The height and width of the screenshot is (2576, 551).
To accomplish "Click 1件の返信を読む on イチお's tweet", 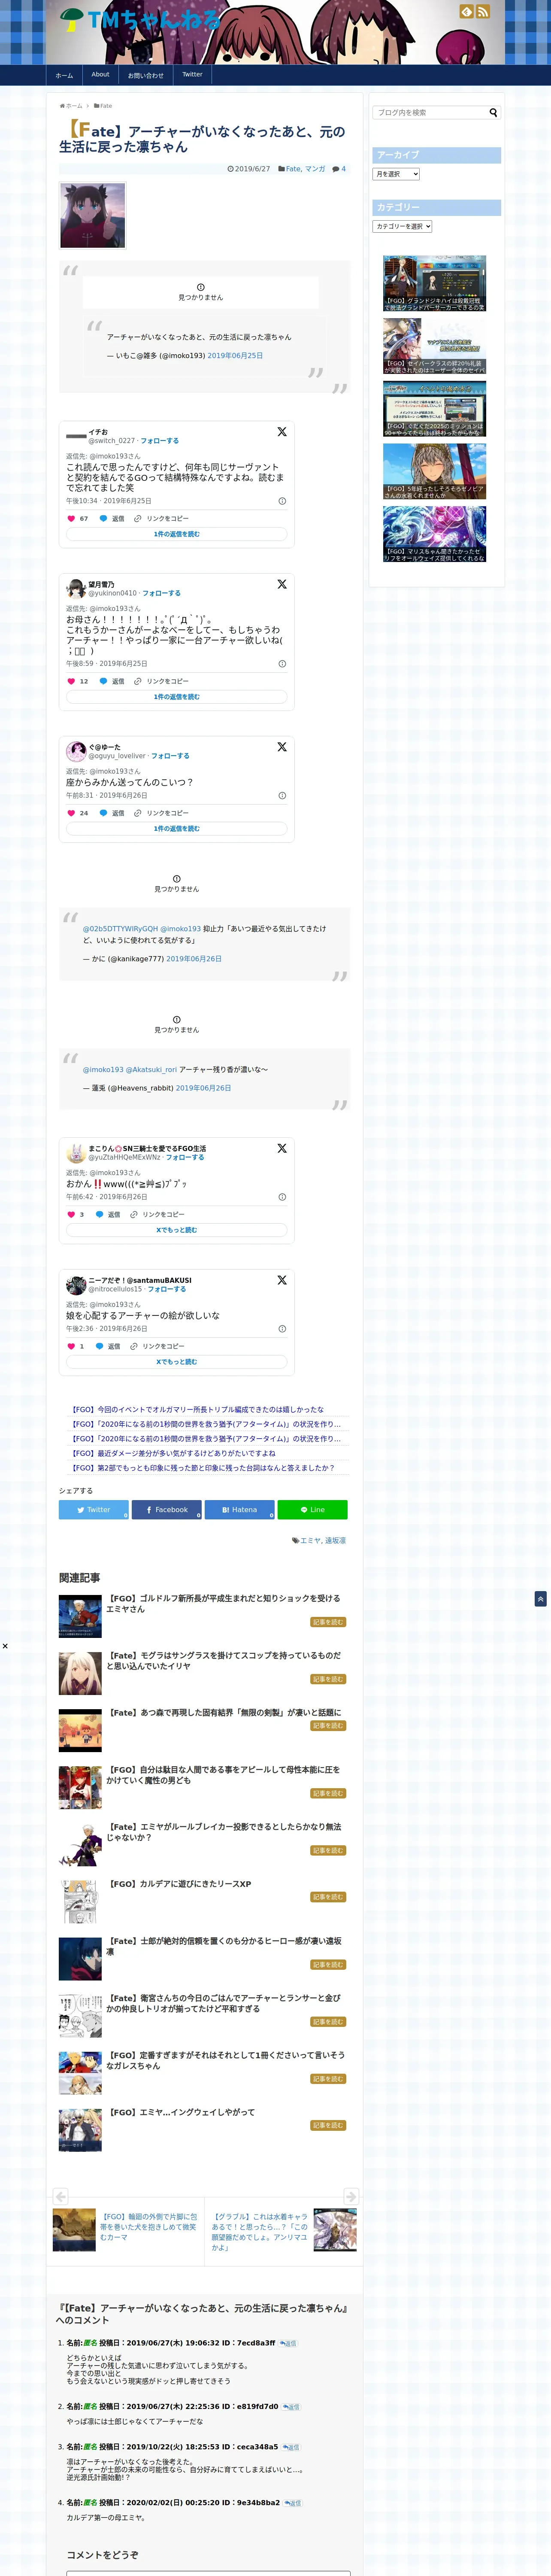I will pyautogui.click(x=177, y=534).
